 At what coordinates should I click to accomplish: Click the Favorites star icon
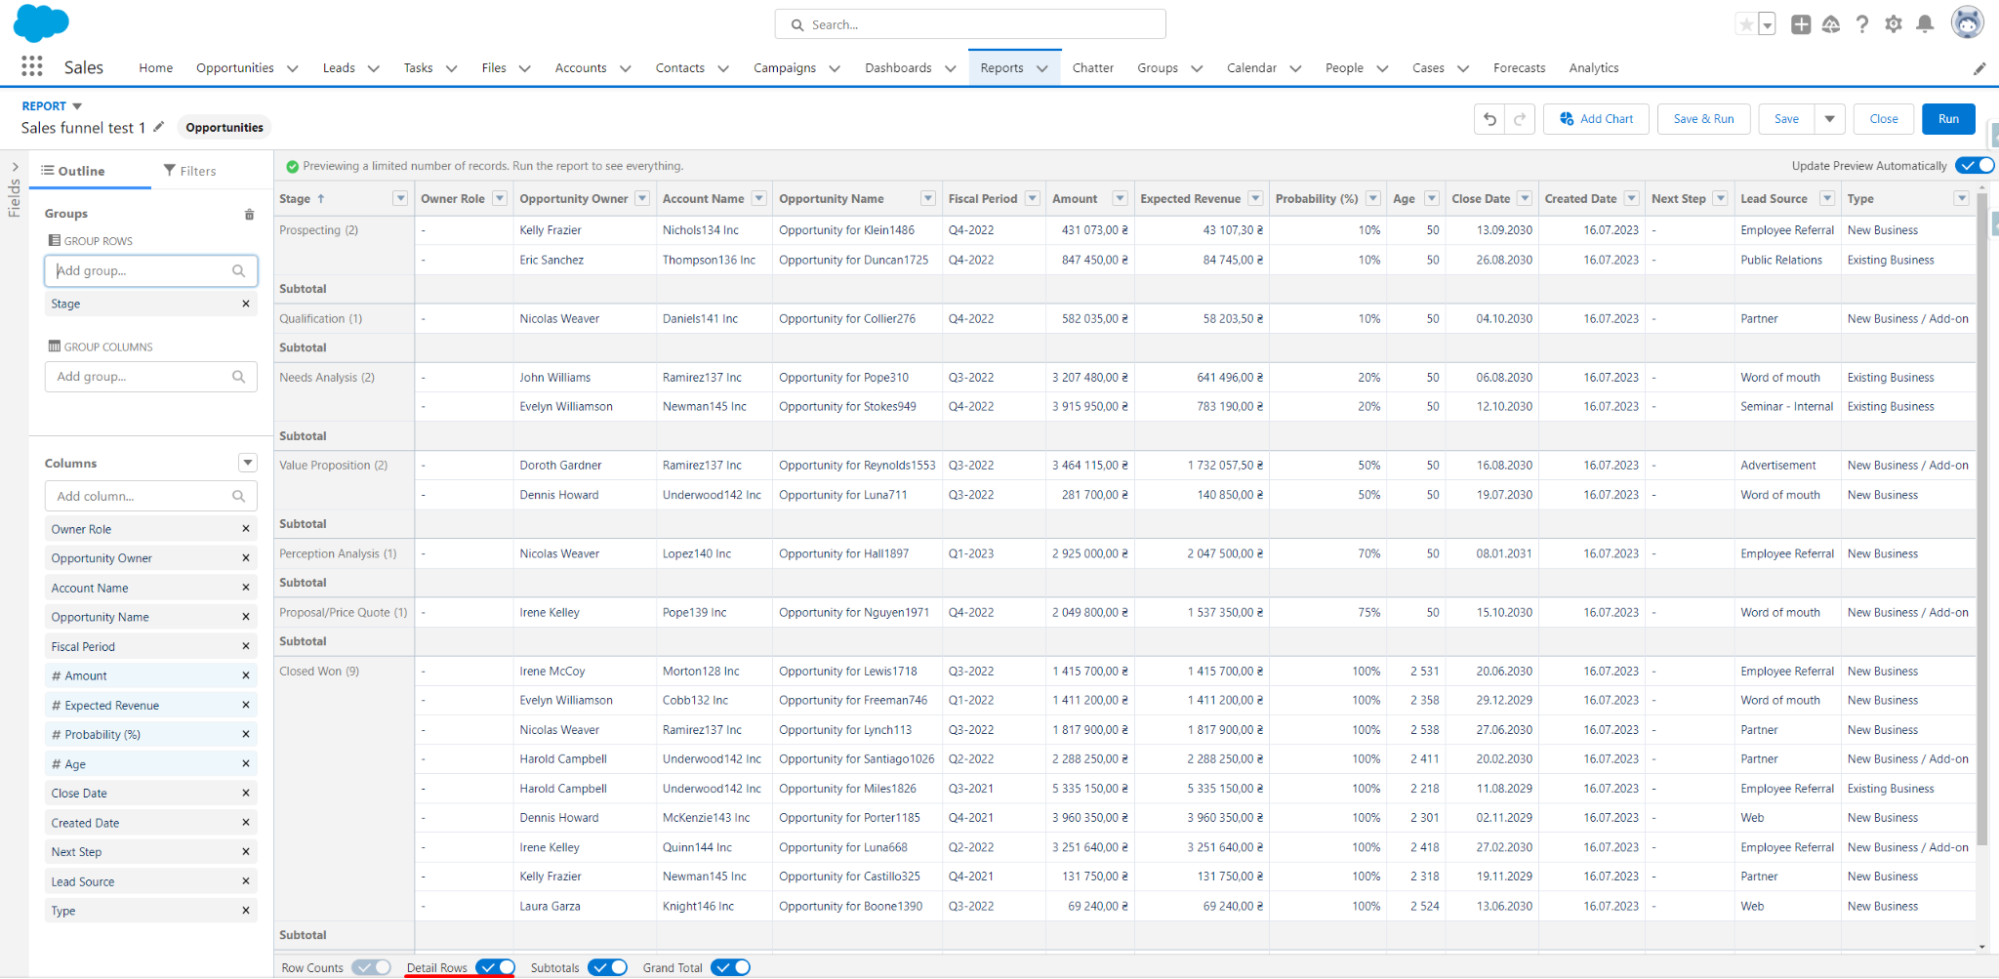[x=1744, y=23]
